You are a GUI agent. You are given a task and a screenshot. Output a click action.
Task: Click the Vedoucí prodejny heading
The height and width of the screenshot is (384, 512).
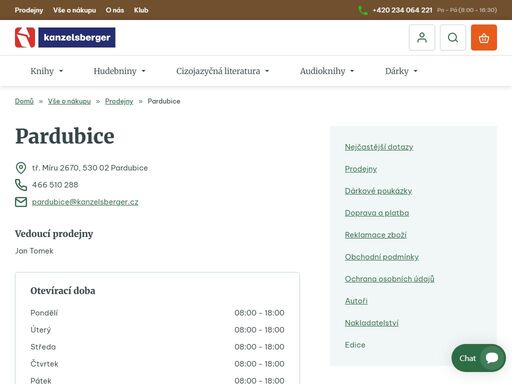[54, 234]
